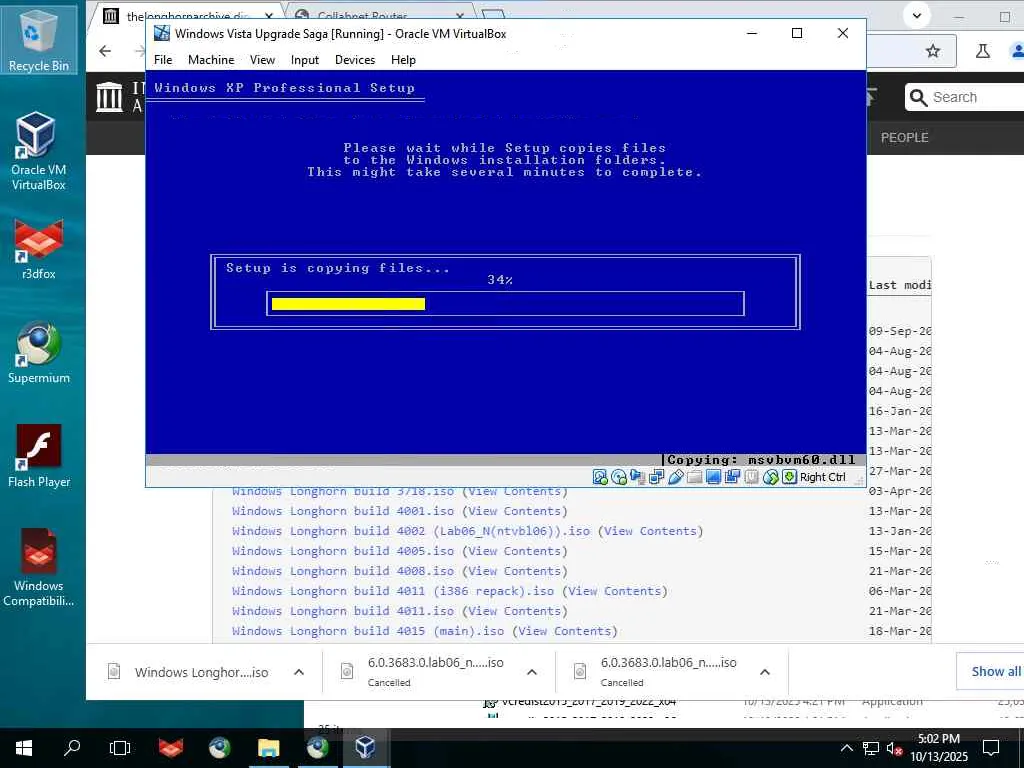This screenshot has height=768, width=1024.
Task: Open Windows Longhorn build 4005.iso link
Action: click(342, 551)
